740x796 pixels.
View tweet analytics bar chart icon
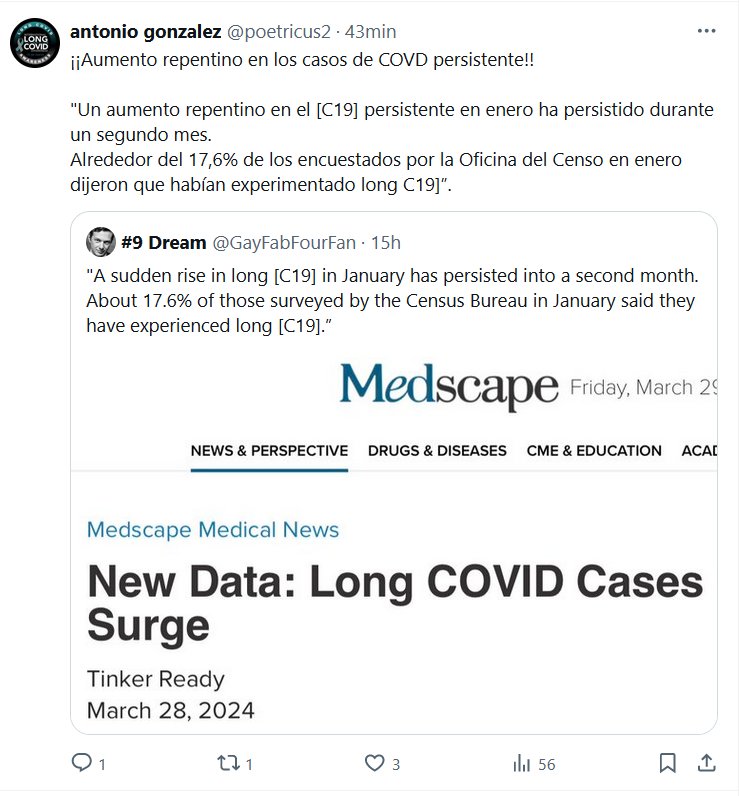[522, 763]
